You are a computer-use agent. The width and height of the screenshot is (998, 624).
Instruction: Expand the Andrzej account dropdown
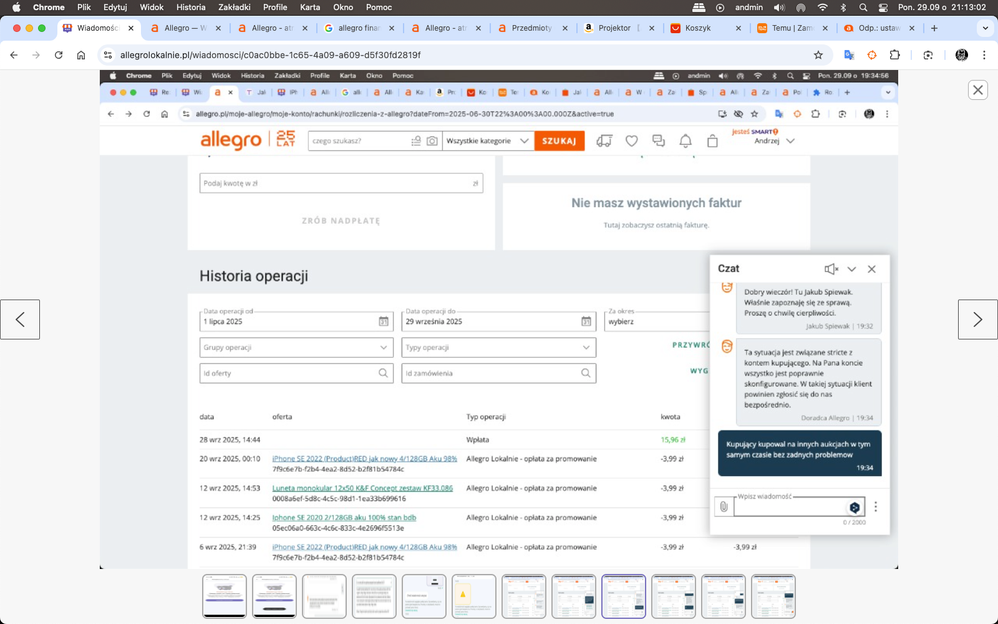pos(774,141)
